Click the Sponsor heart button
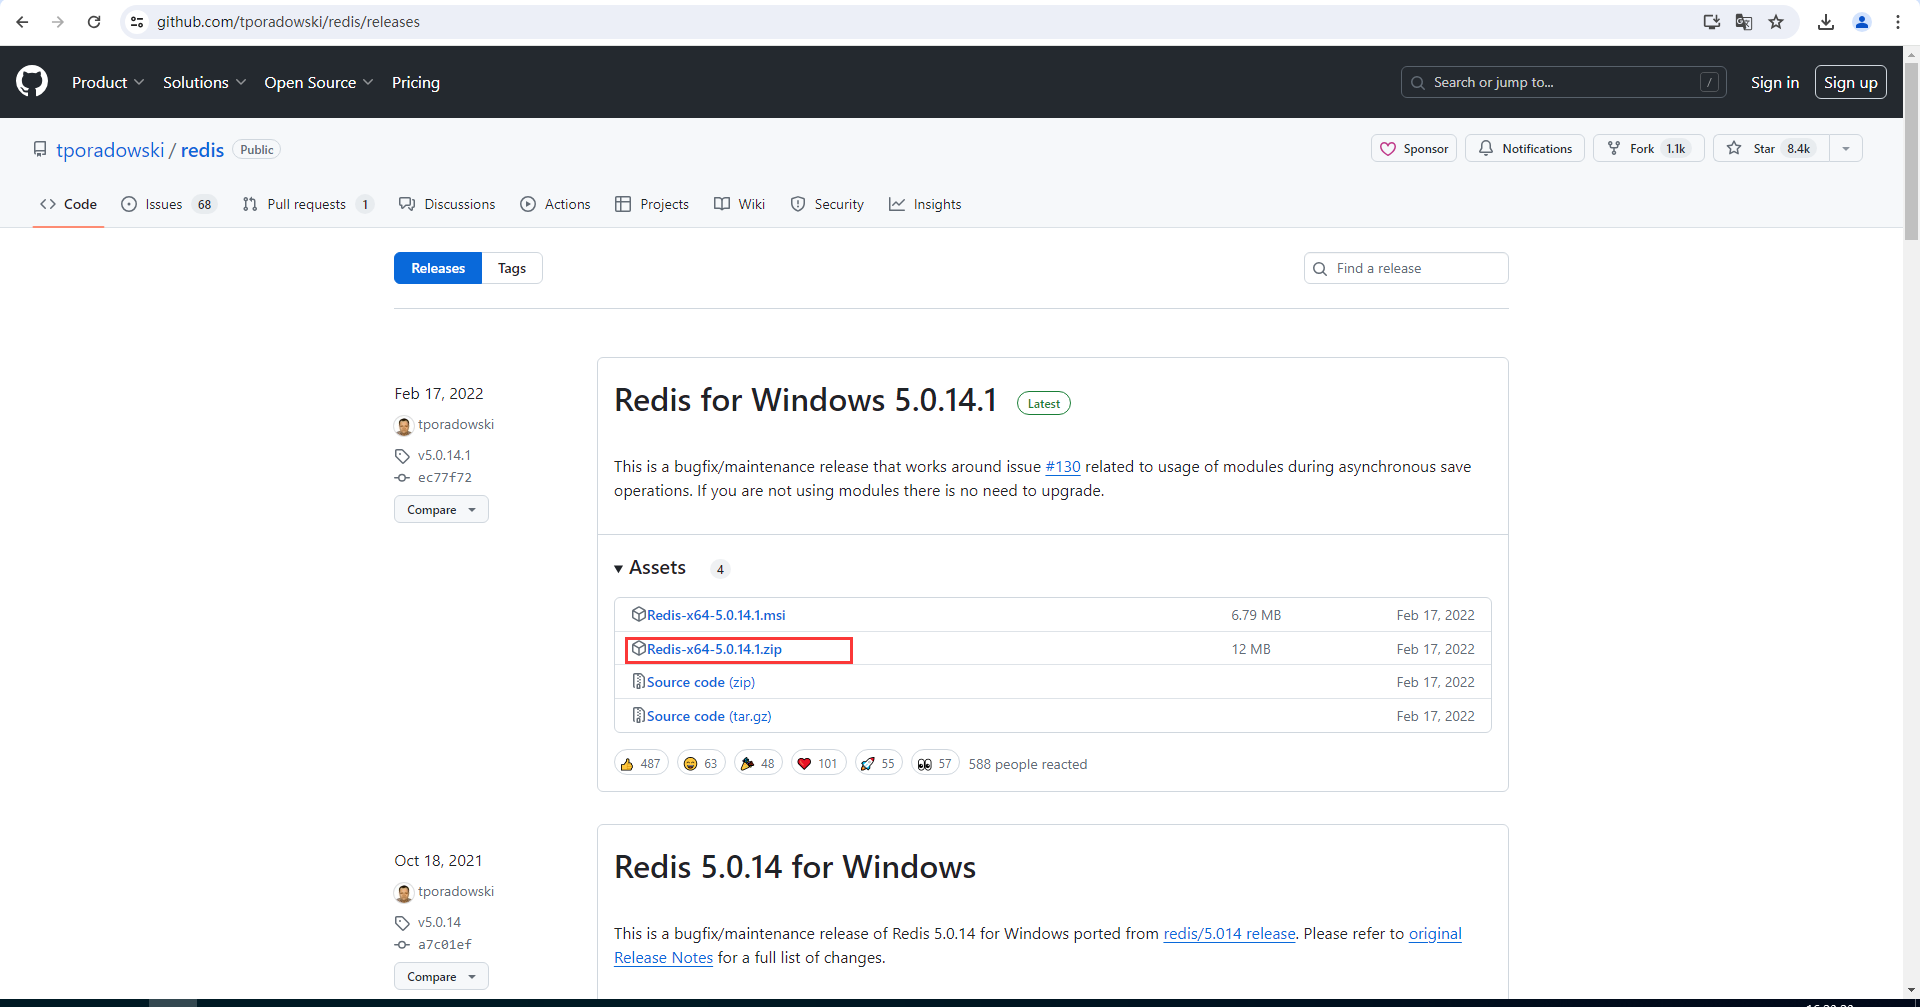 (1414, 149)
